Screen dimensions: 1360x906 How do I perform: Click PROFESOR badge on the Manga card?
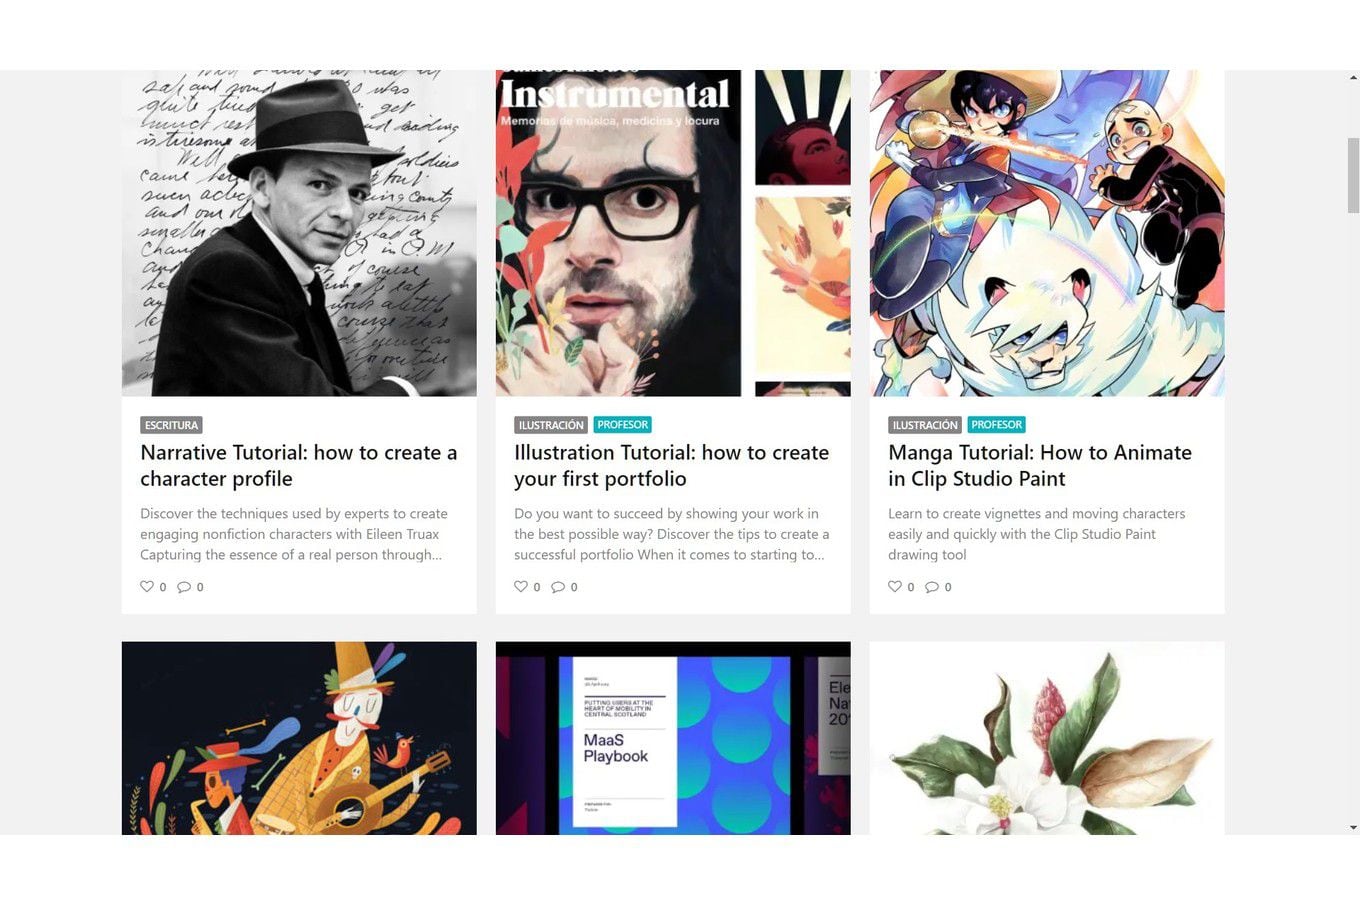tap(997, 425)
